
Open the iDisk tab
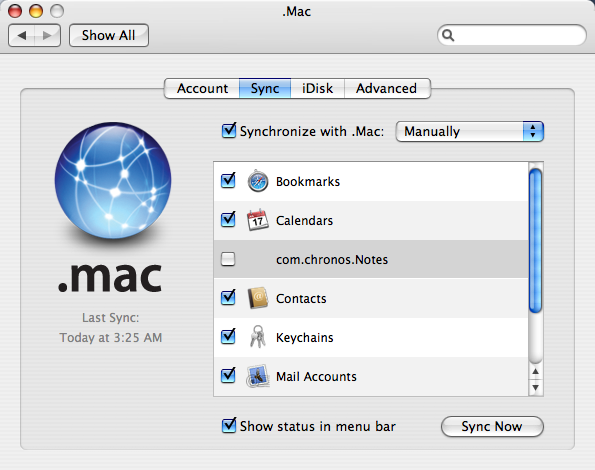317,88
